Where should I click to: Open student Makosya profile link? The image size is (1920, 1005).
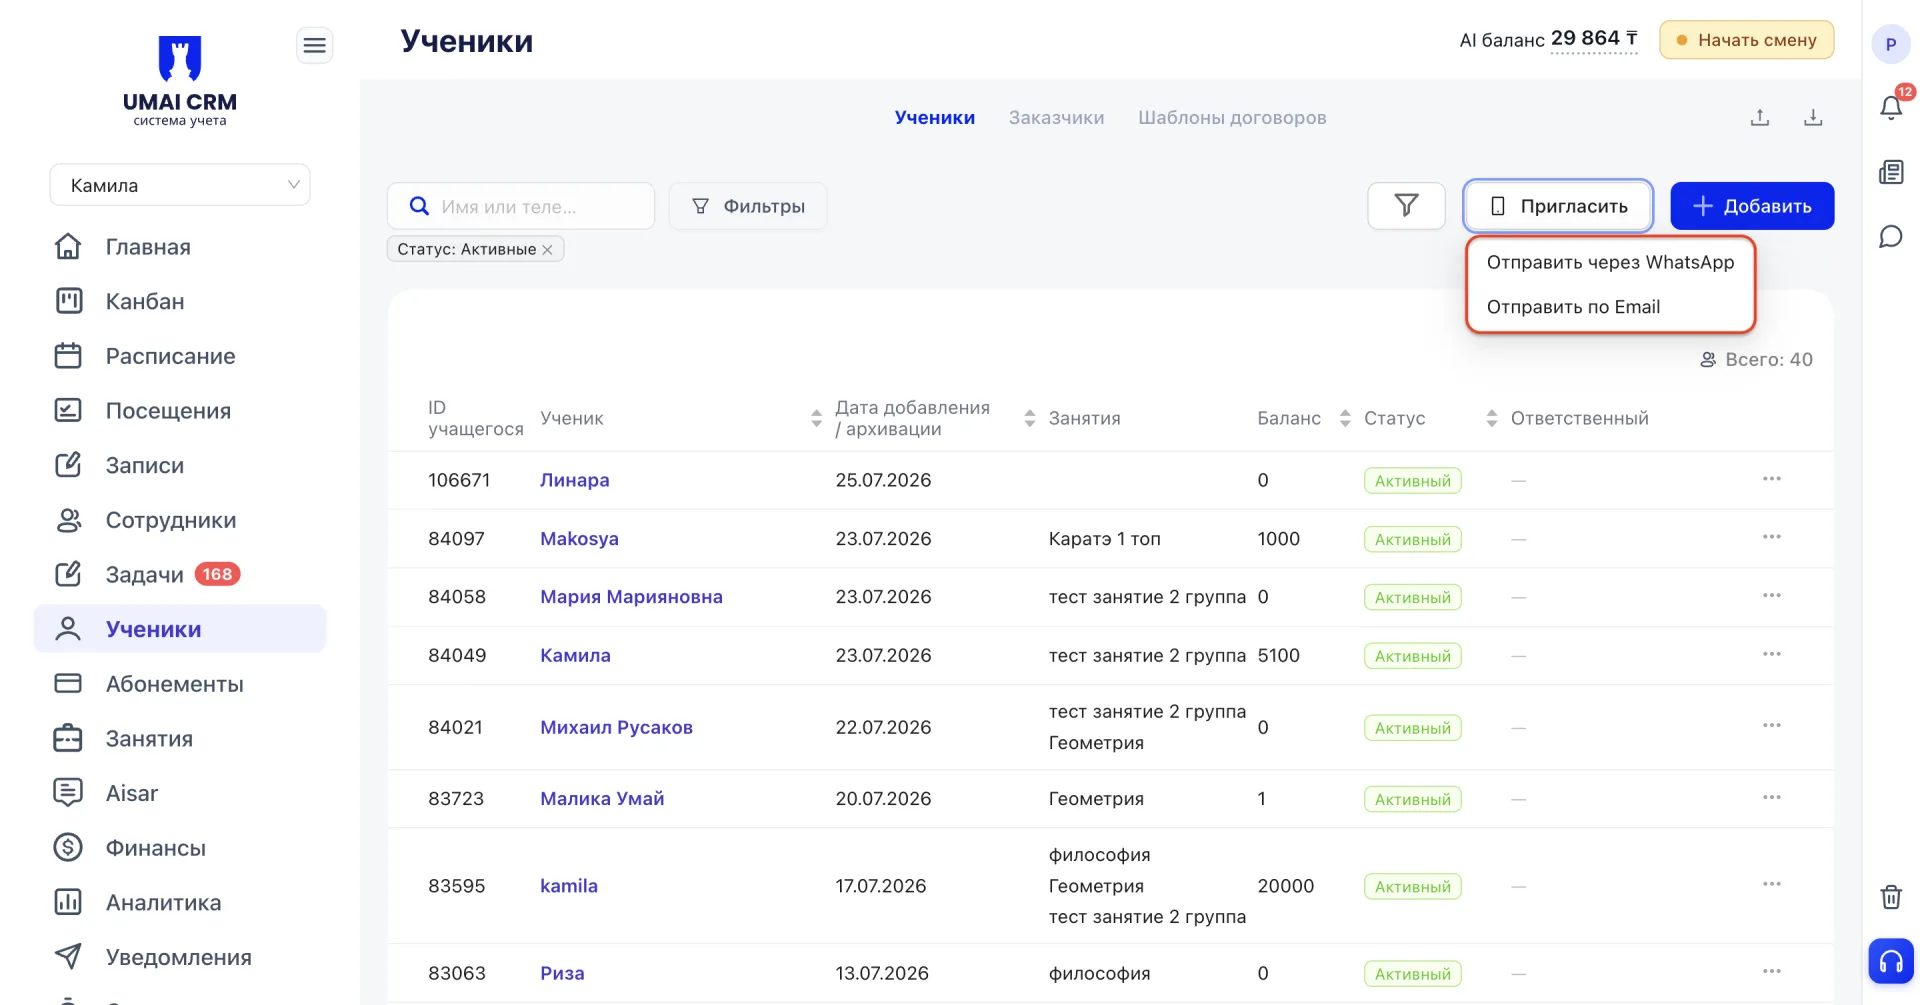[579, 539]
